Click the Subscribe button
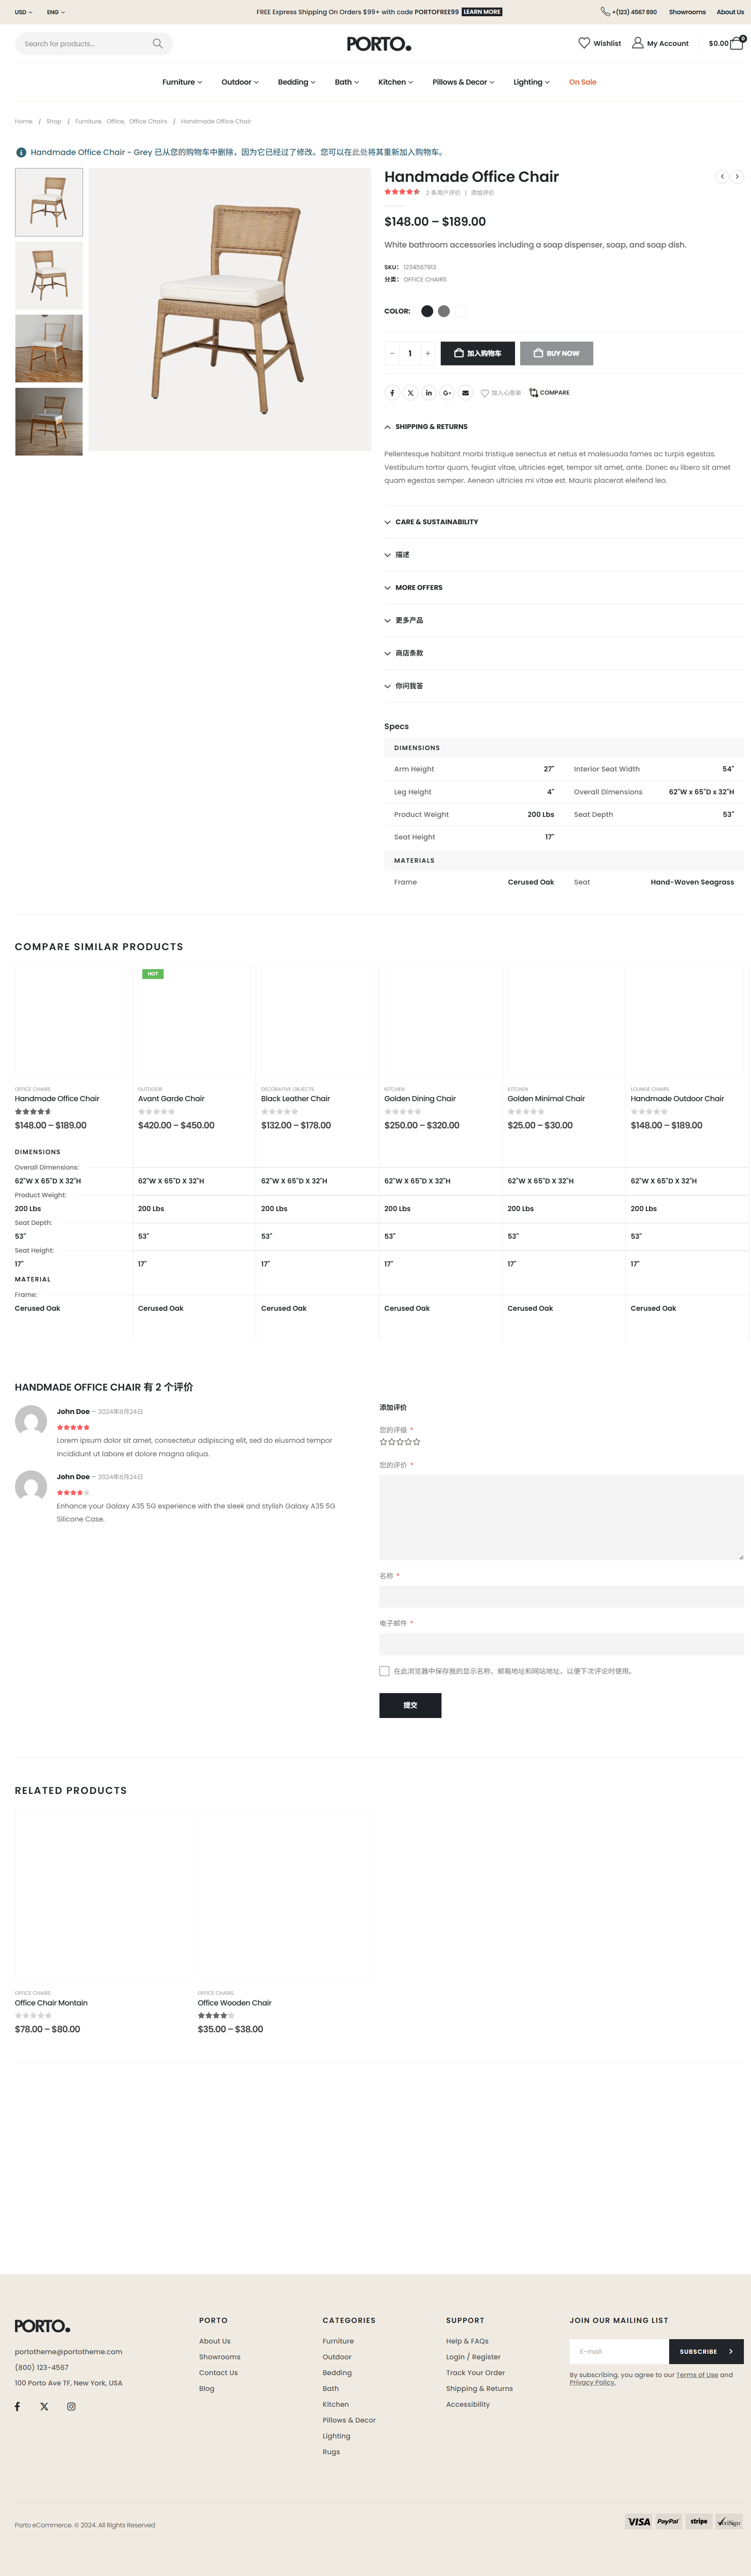 (705, 2351)
